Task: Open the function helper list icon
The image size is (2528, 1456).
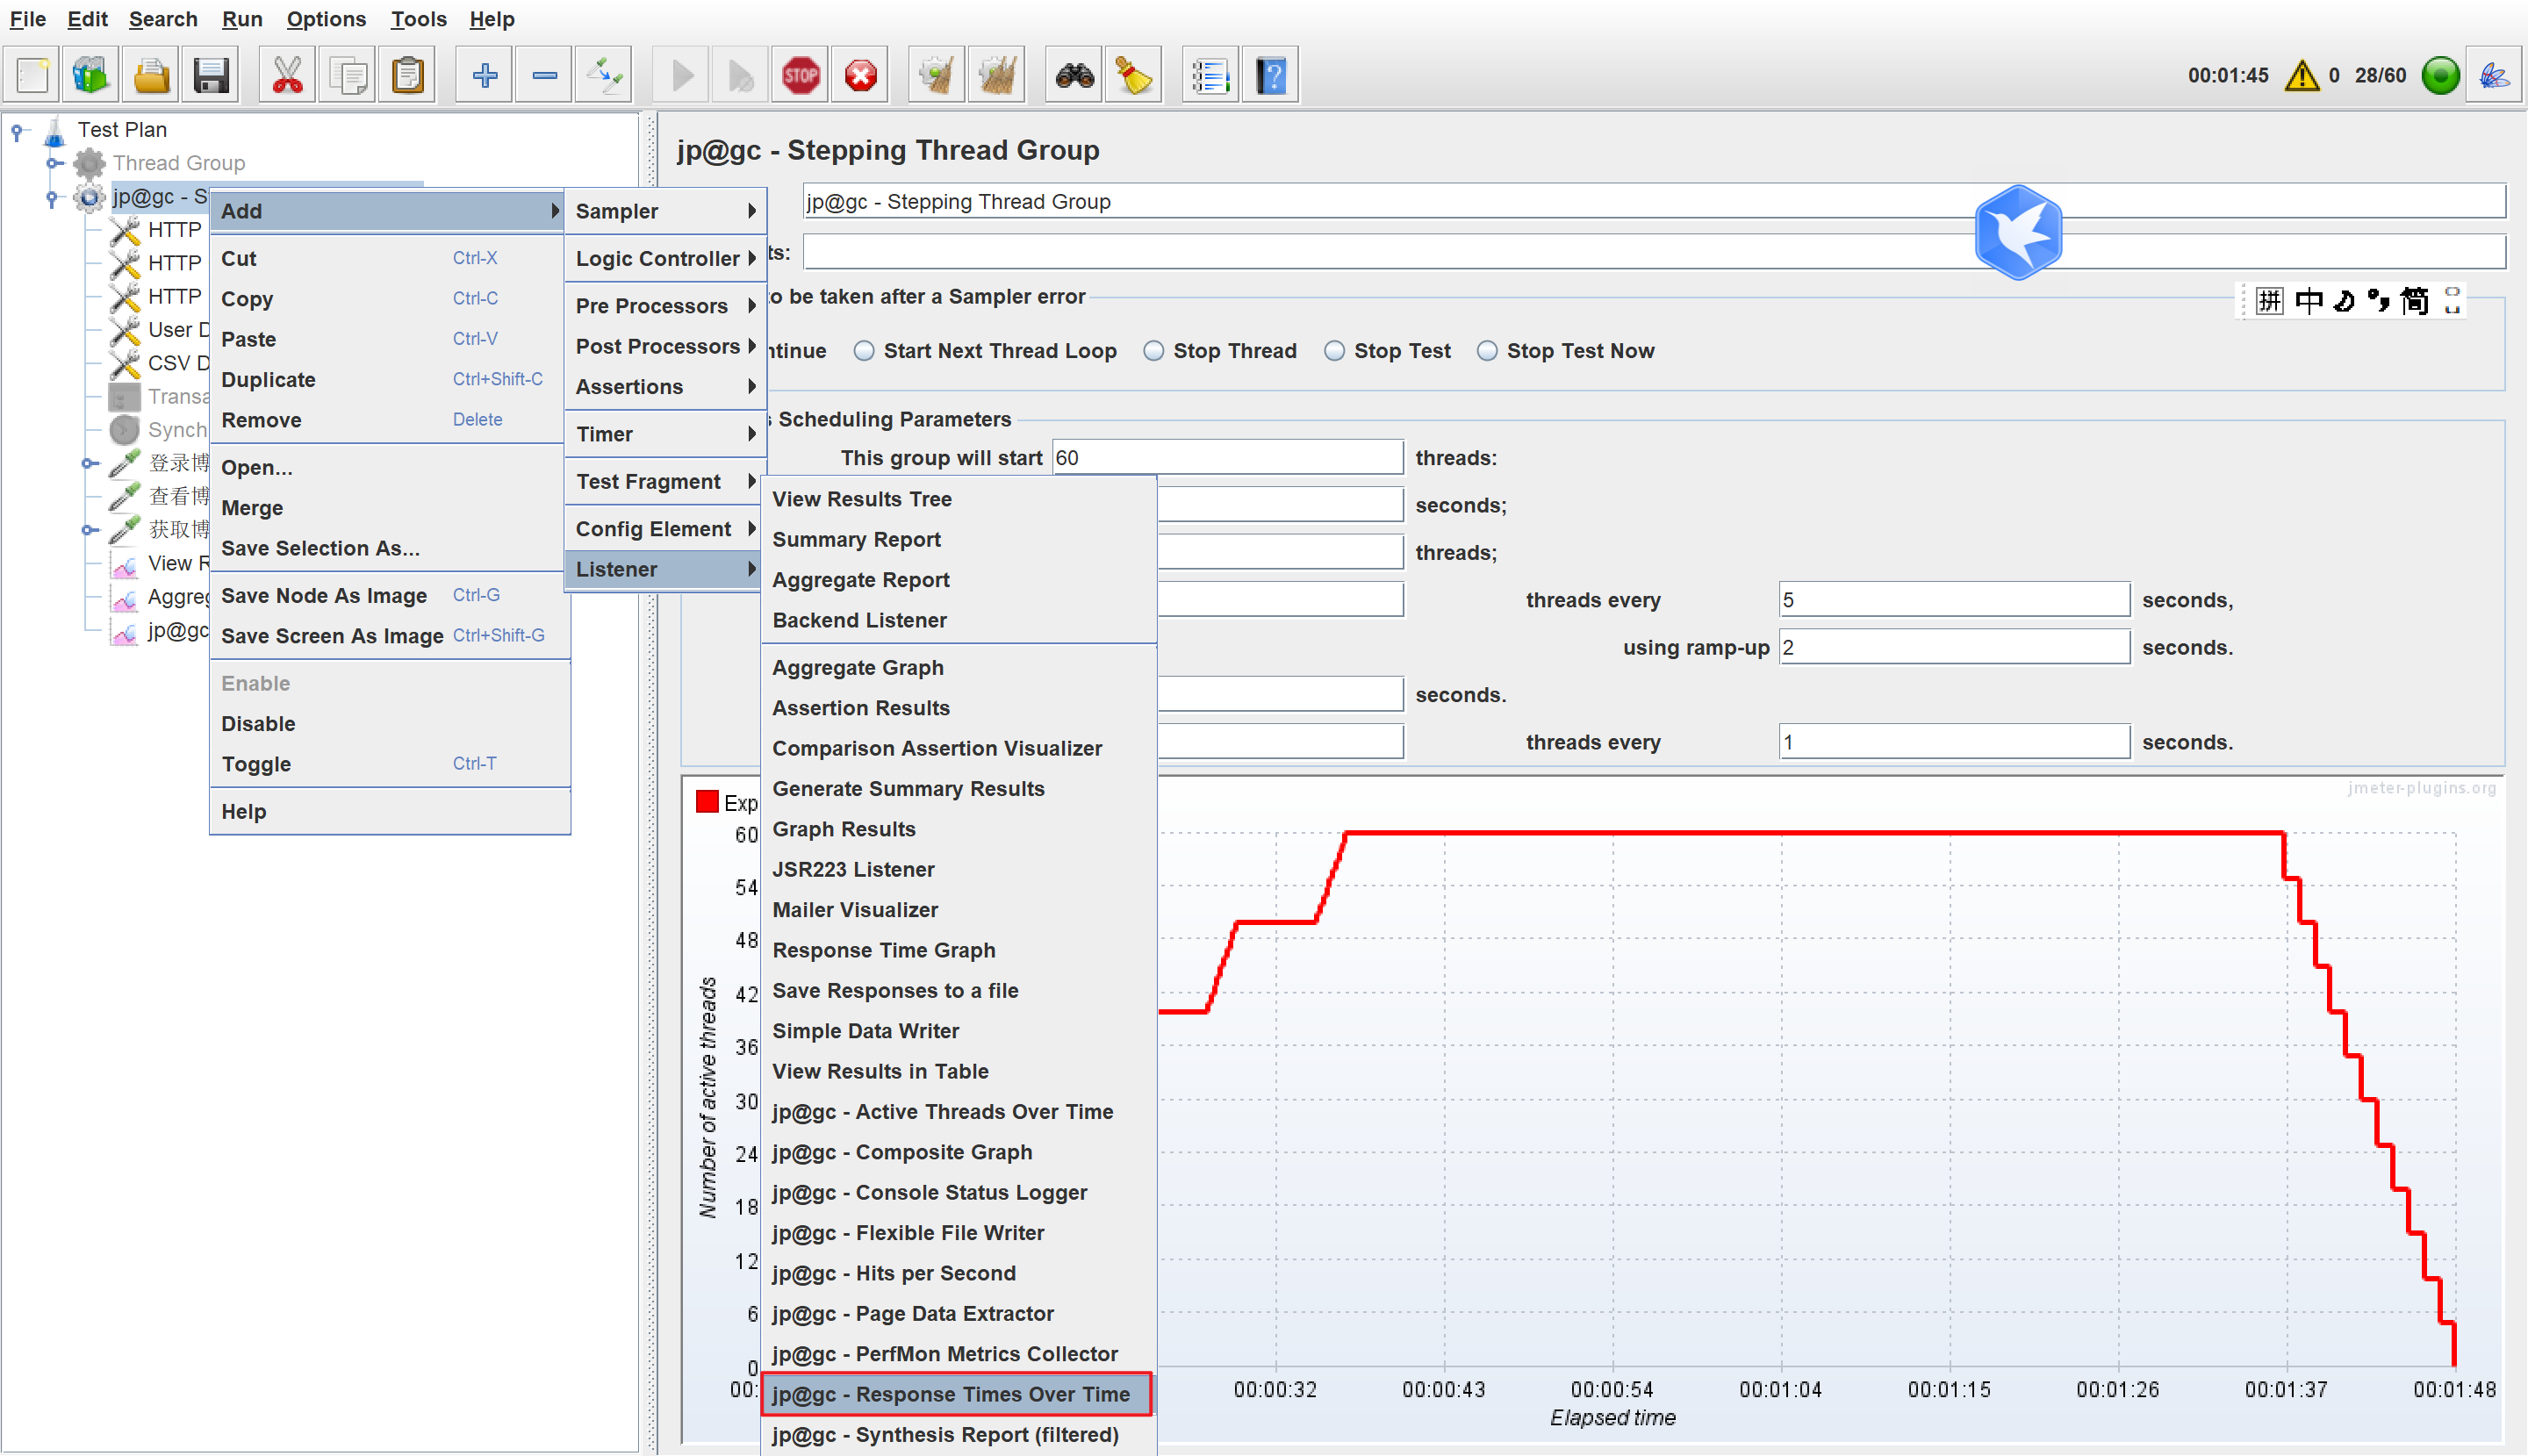Action: (x=1210, y=75)
